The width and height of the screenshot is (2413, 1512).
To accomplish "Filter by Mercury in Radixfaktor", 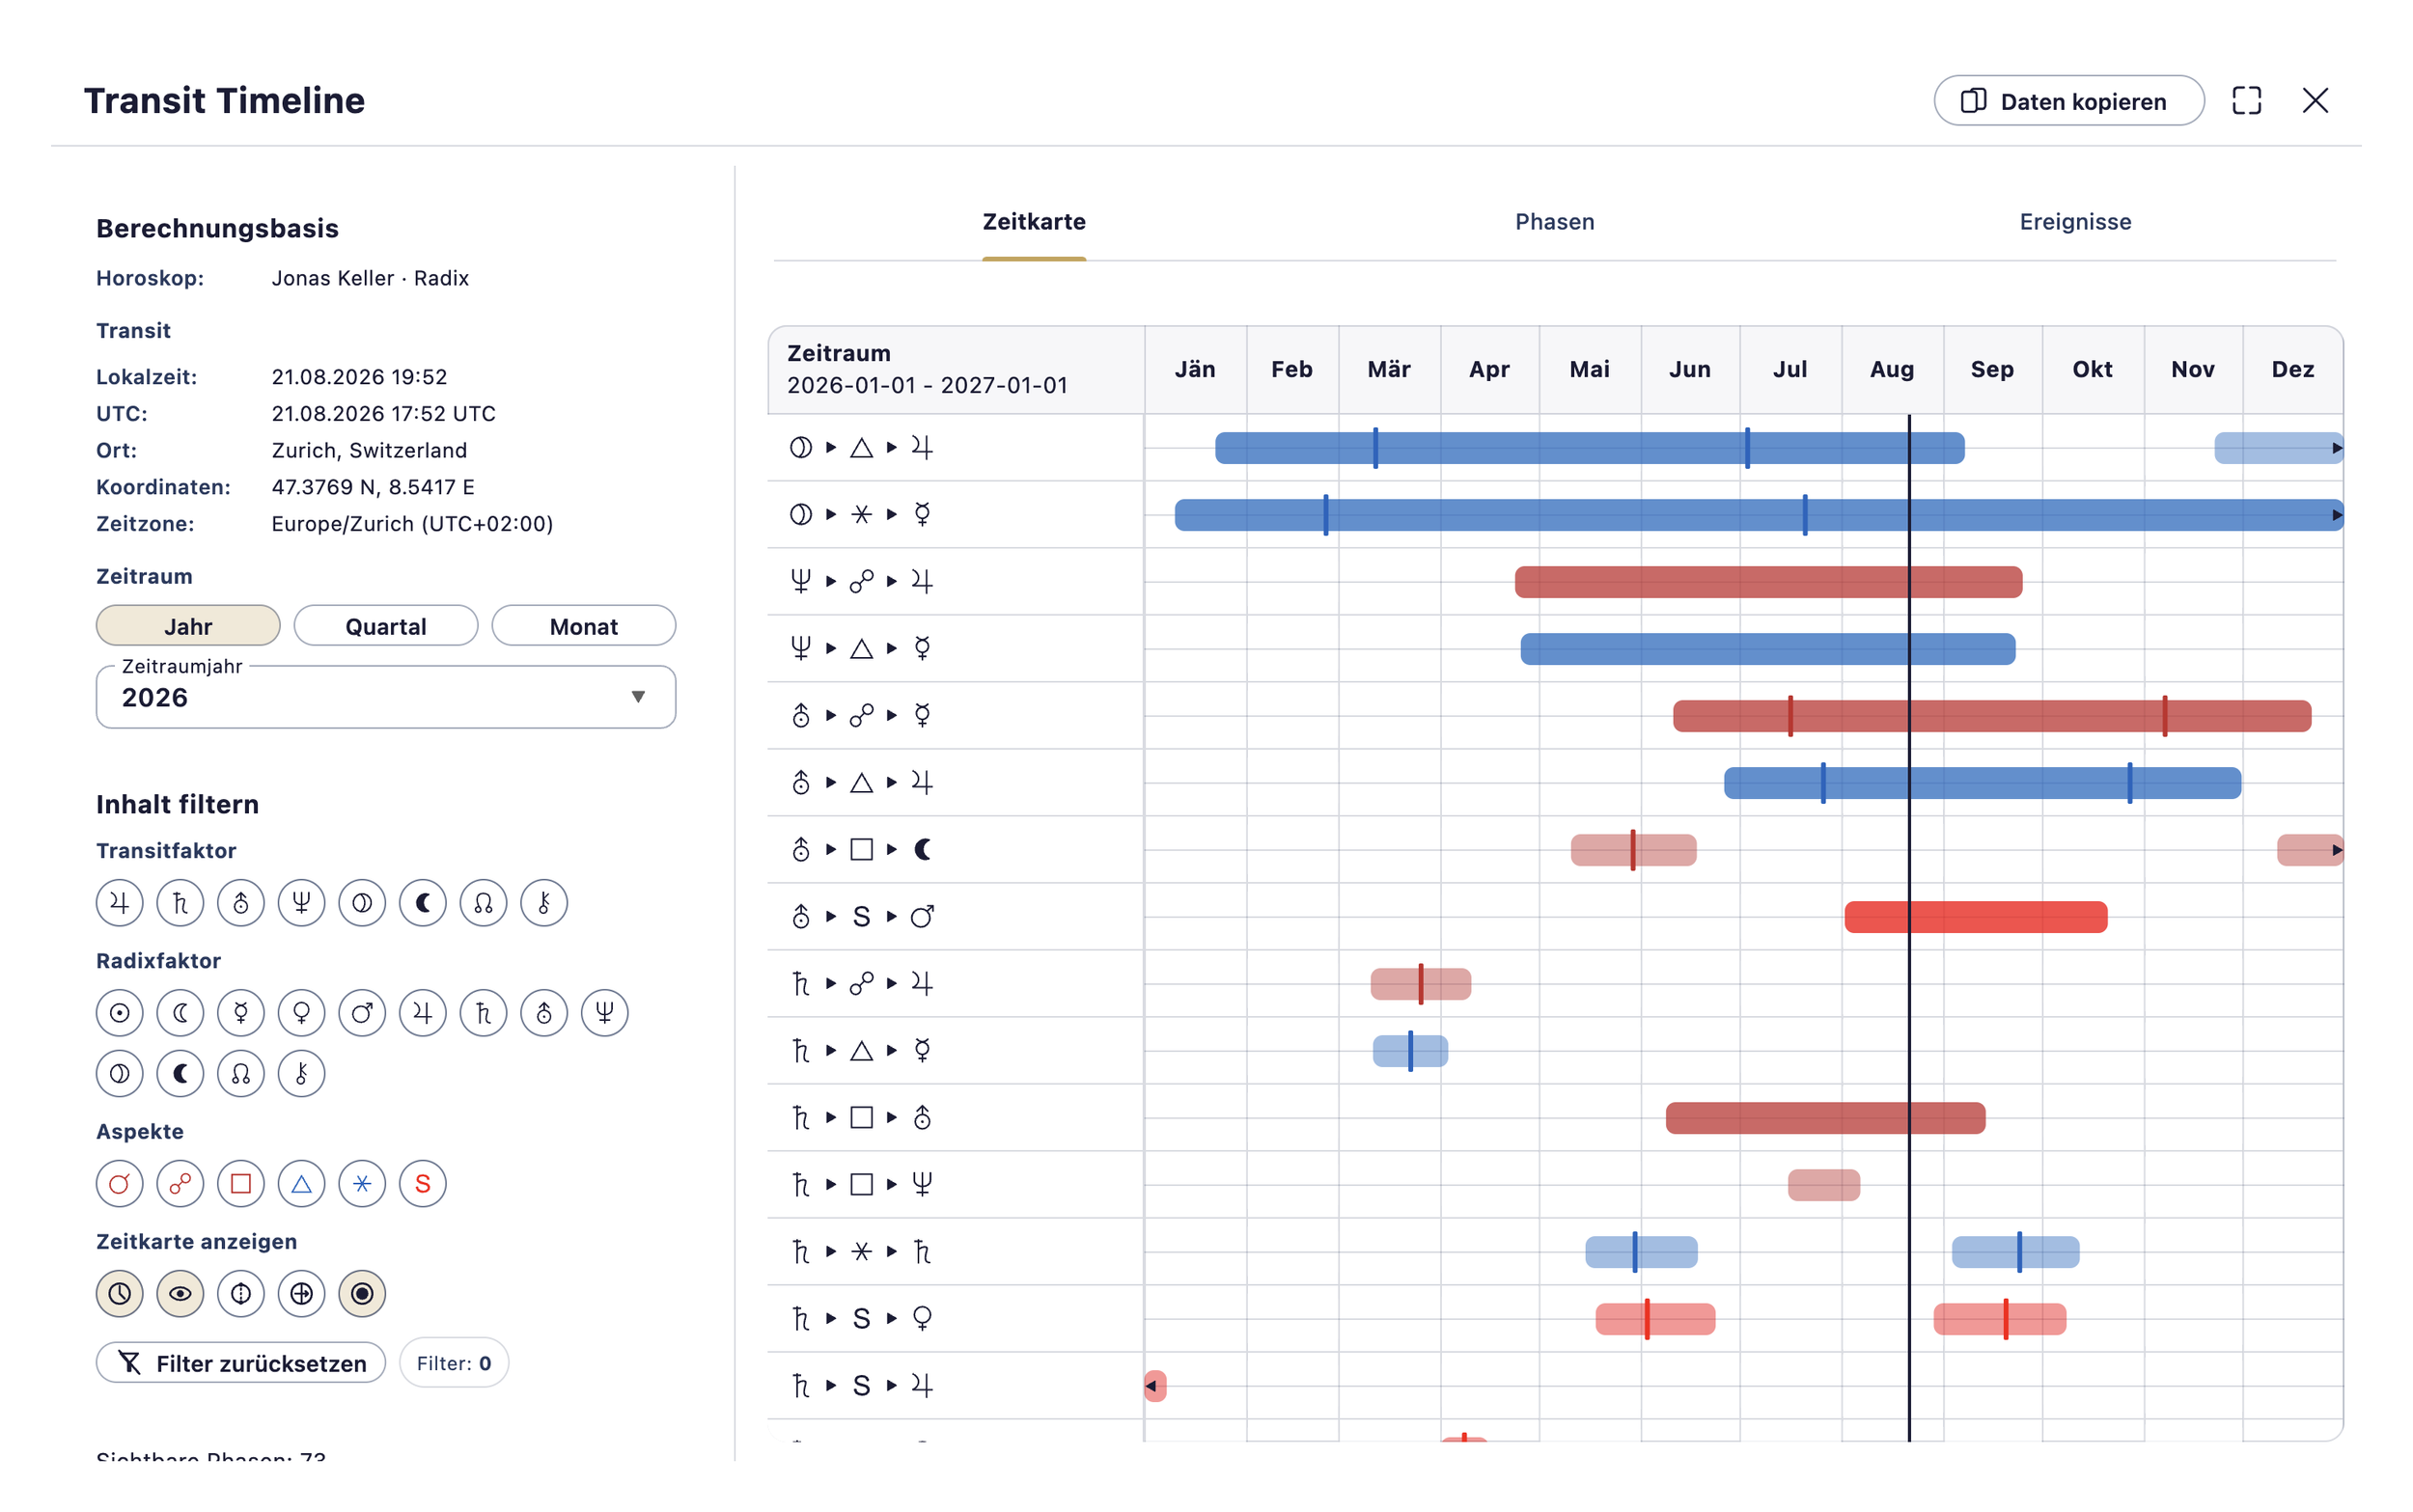I will pos(241,1013).
